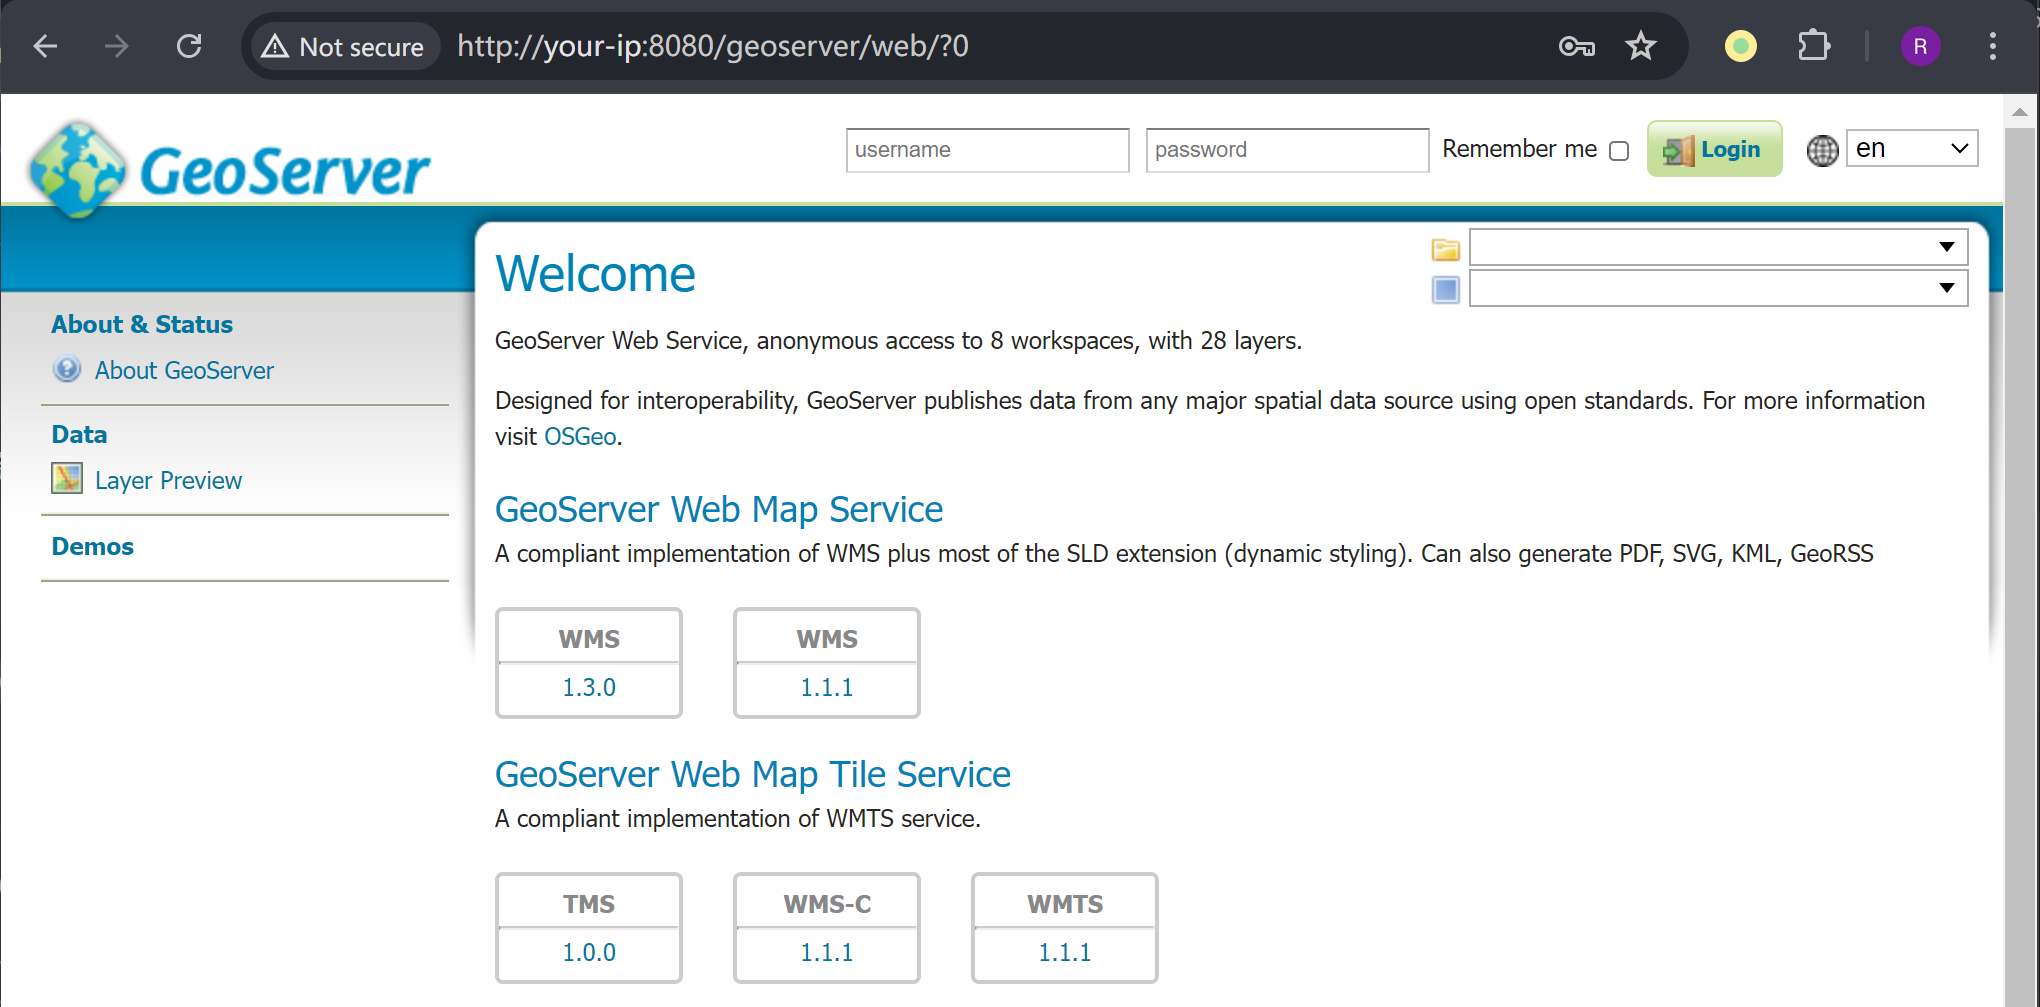Screen dimensions: 2040x1007
Task: Open the Demos menu item
Action: click(92, 546)
